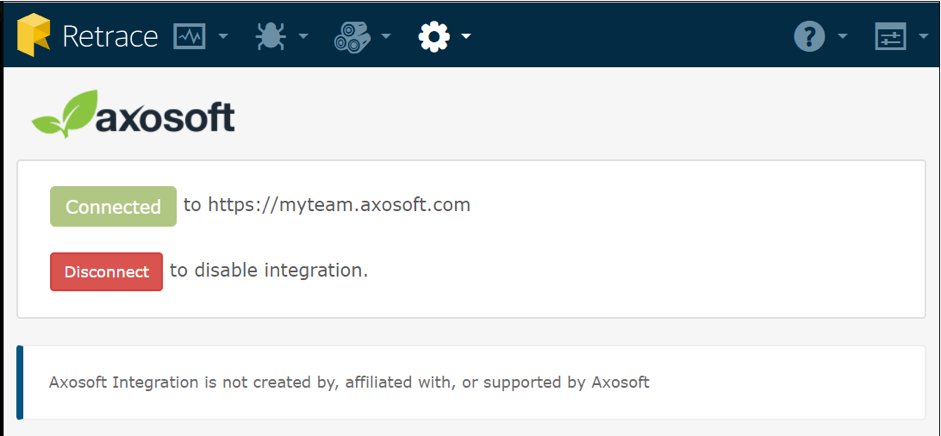Open the settings gear icon
This screenshot has height=436, width=941.
pos(434,37)
